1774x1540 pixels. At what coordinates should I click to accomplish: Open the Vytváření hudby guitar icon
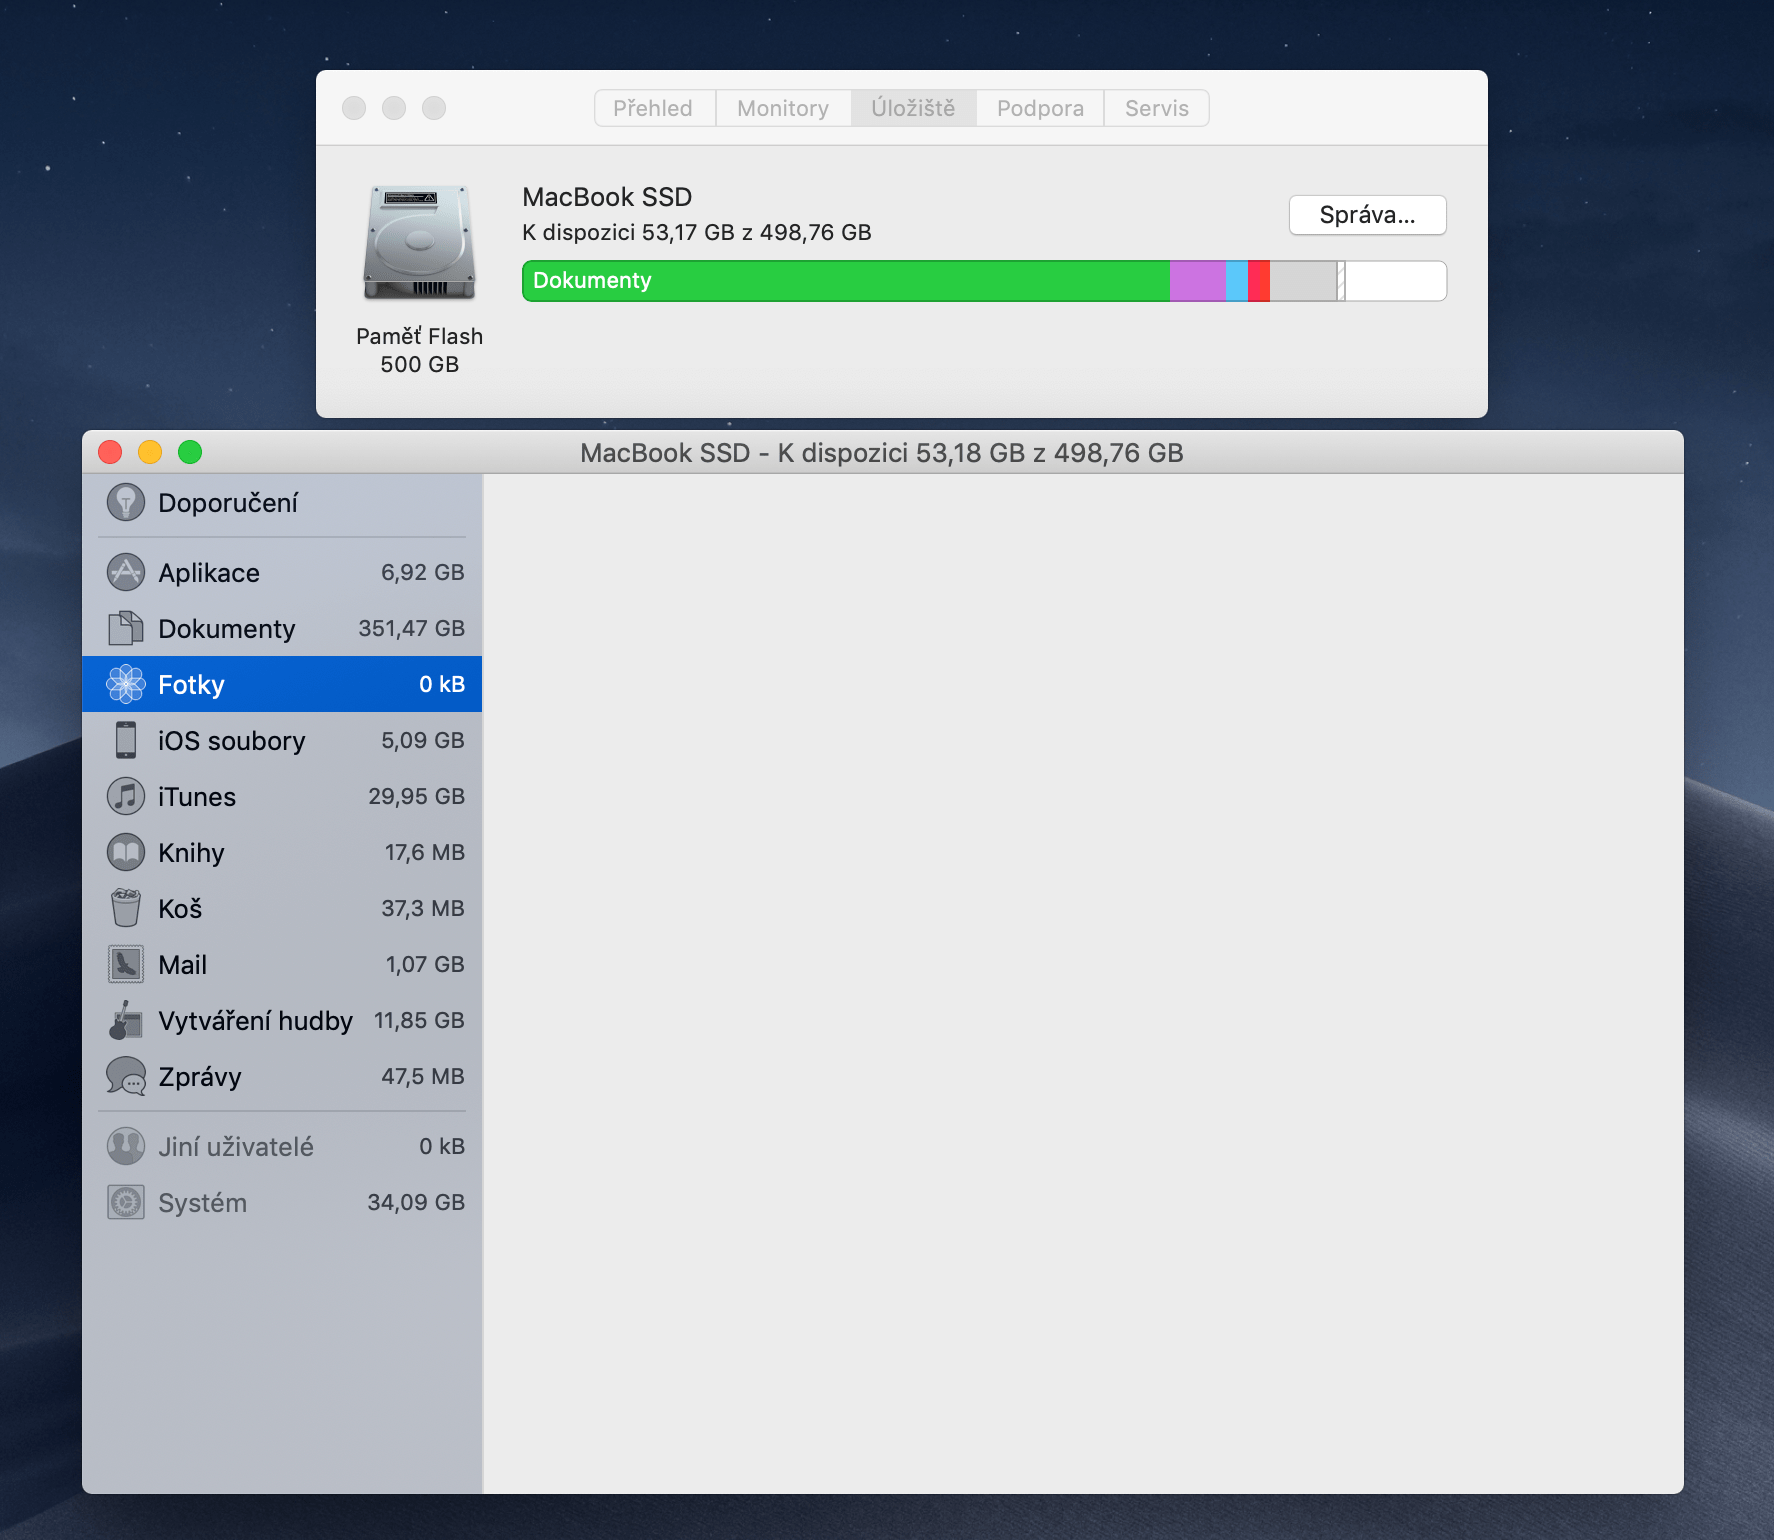tap(126, 1020)
